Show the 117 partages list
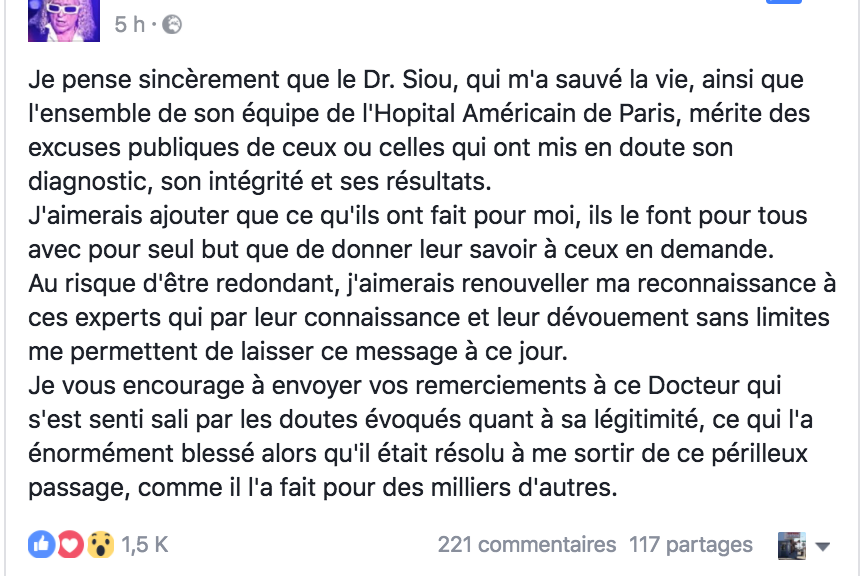868x576 pixels. 690,545
